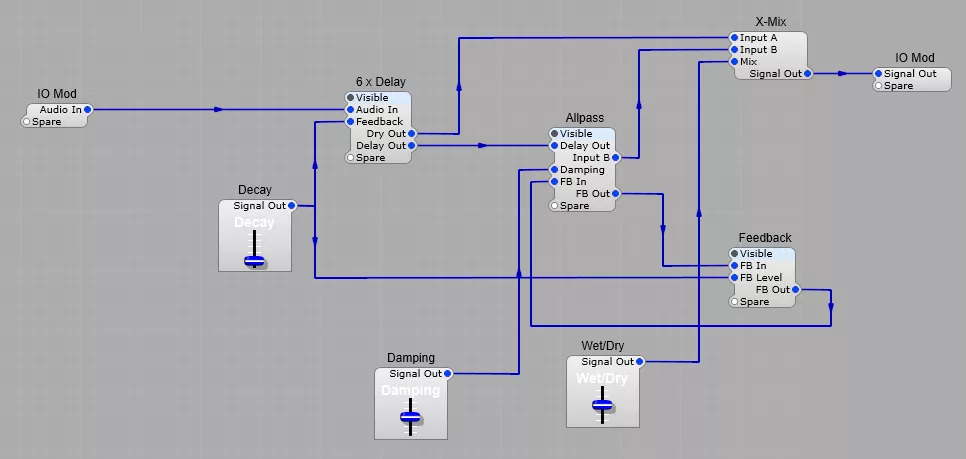966x459 pixels.
Task: Click the Audio In port on input IO Mod
Action: [87, 110]
